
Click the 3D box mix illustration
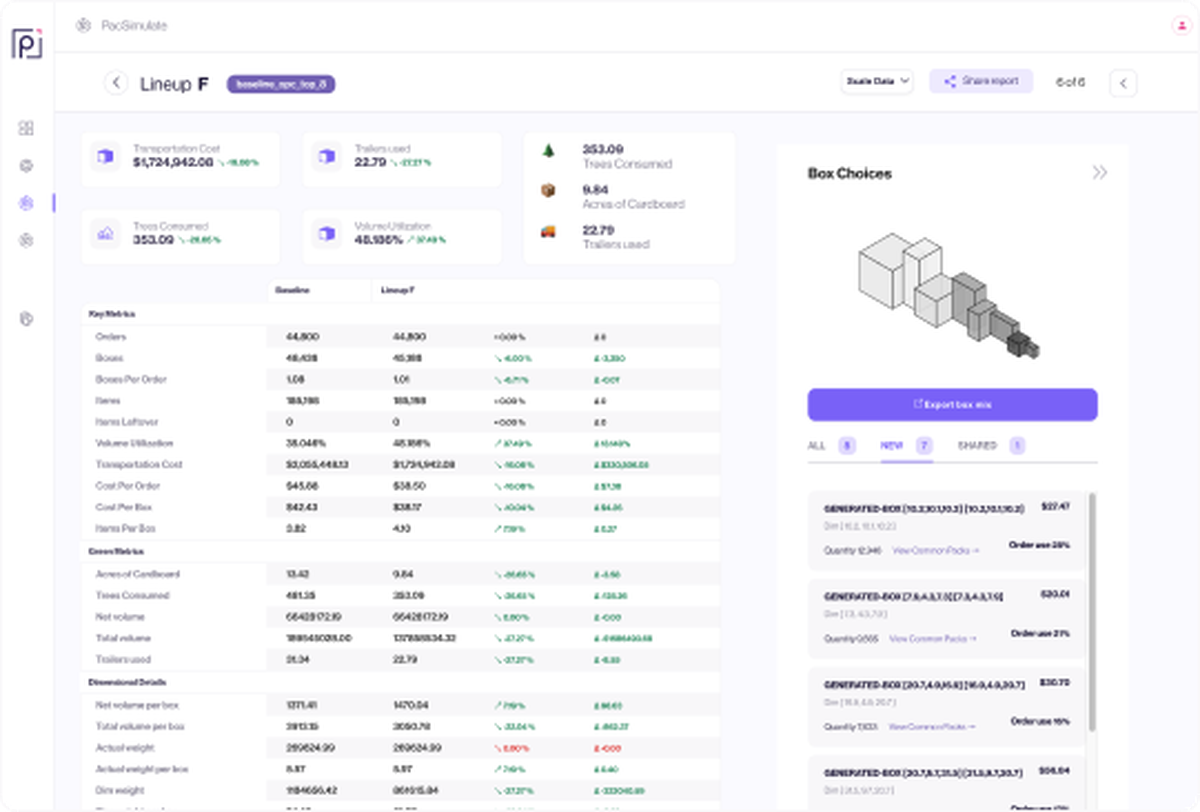[948, 296]
